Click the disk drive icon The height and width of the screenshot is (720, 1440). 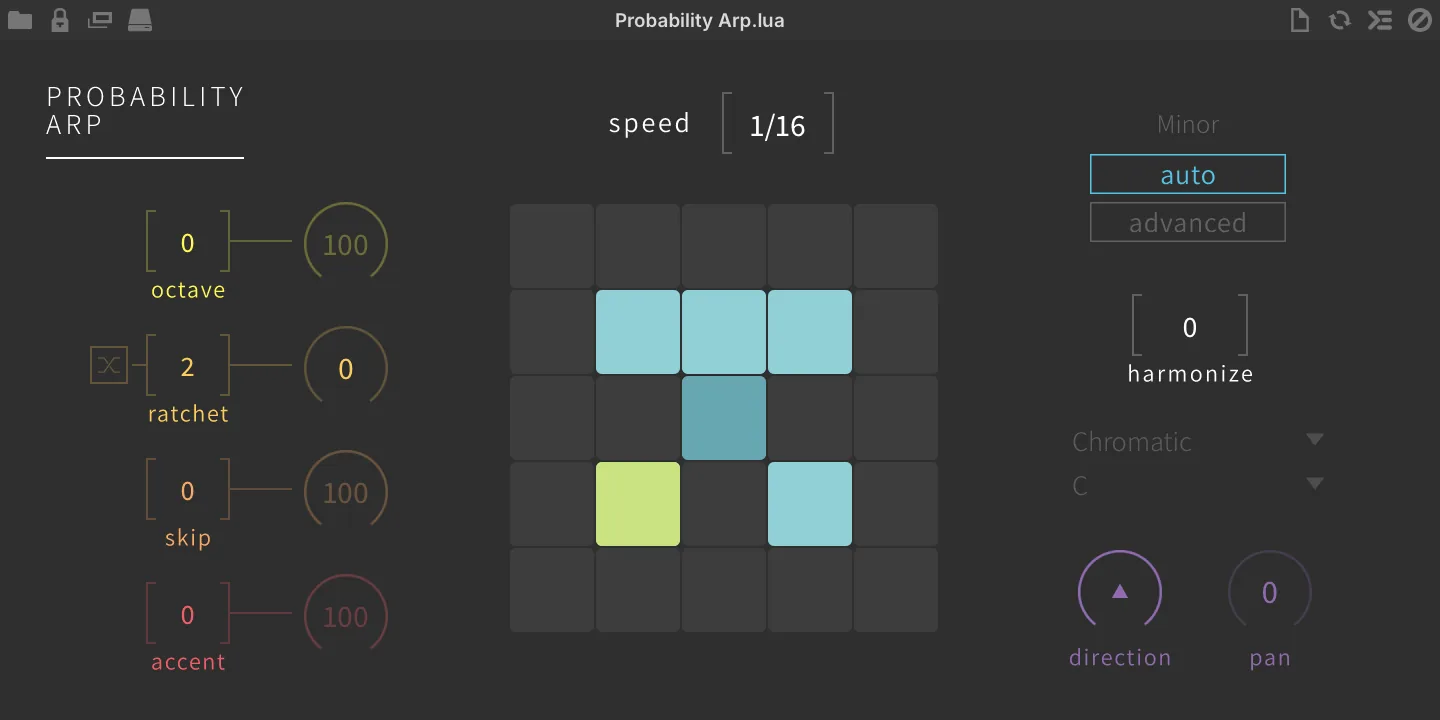[x=140, y=20]
